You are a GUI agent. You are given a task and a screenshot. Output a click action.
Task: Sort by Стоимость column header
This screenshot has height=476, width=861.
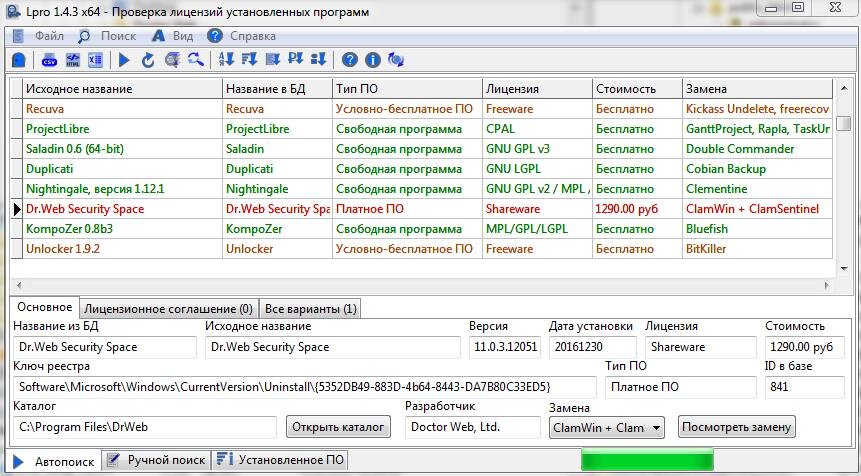coord(638,89)
